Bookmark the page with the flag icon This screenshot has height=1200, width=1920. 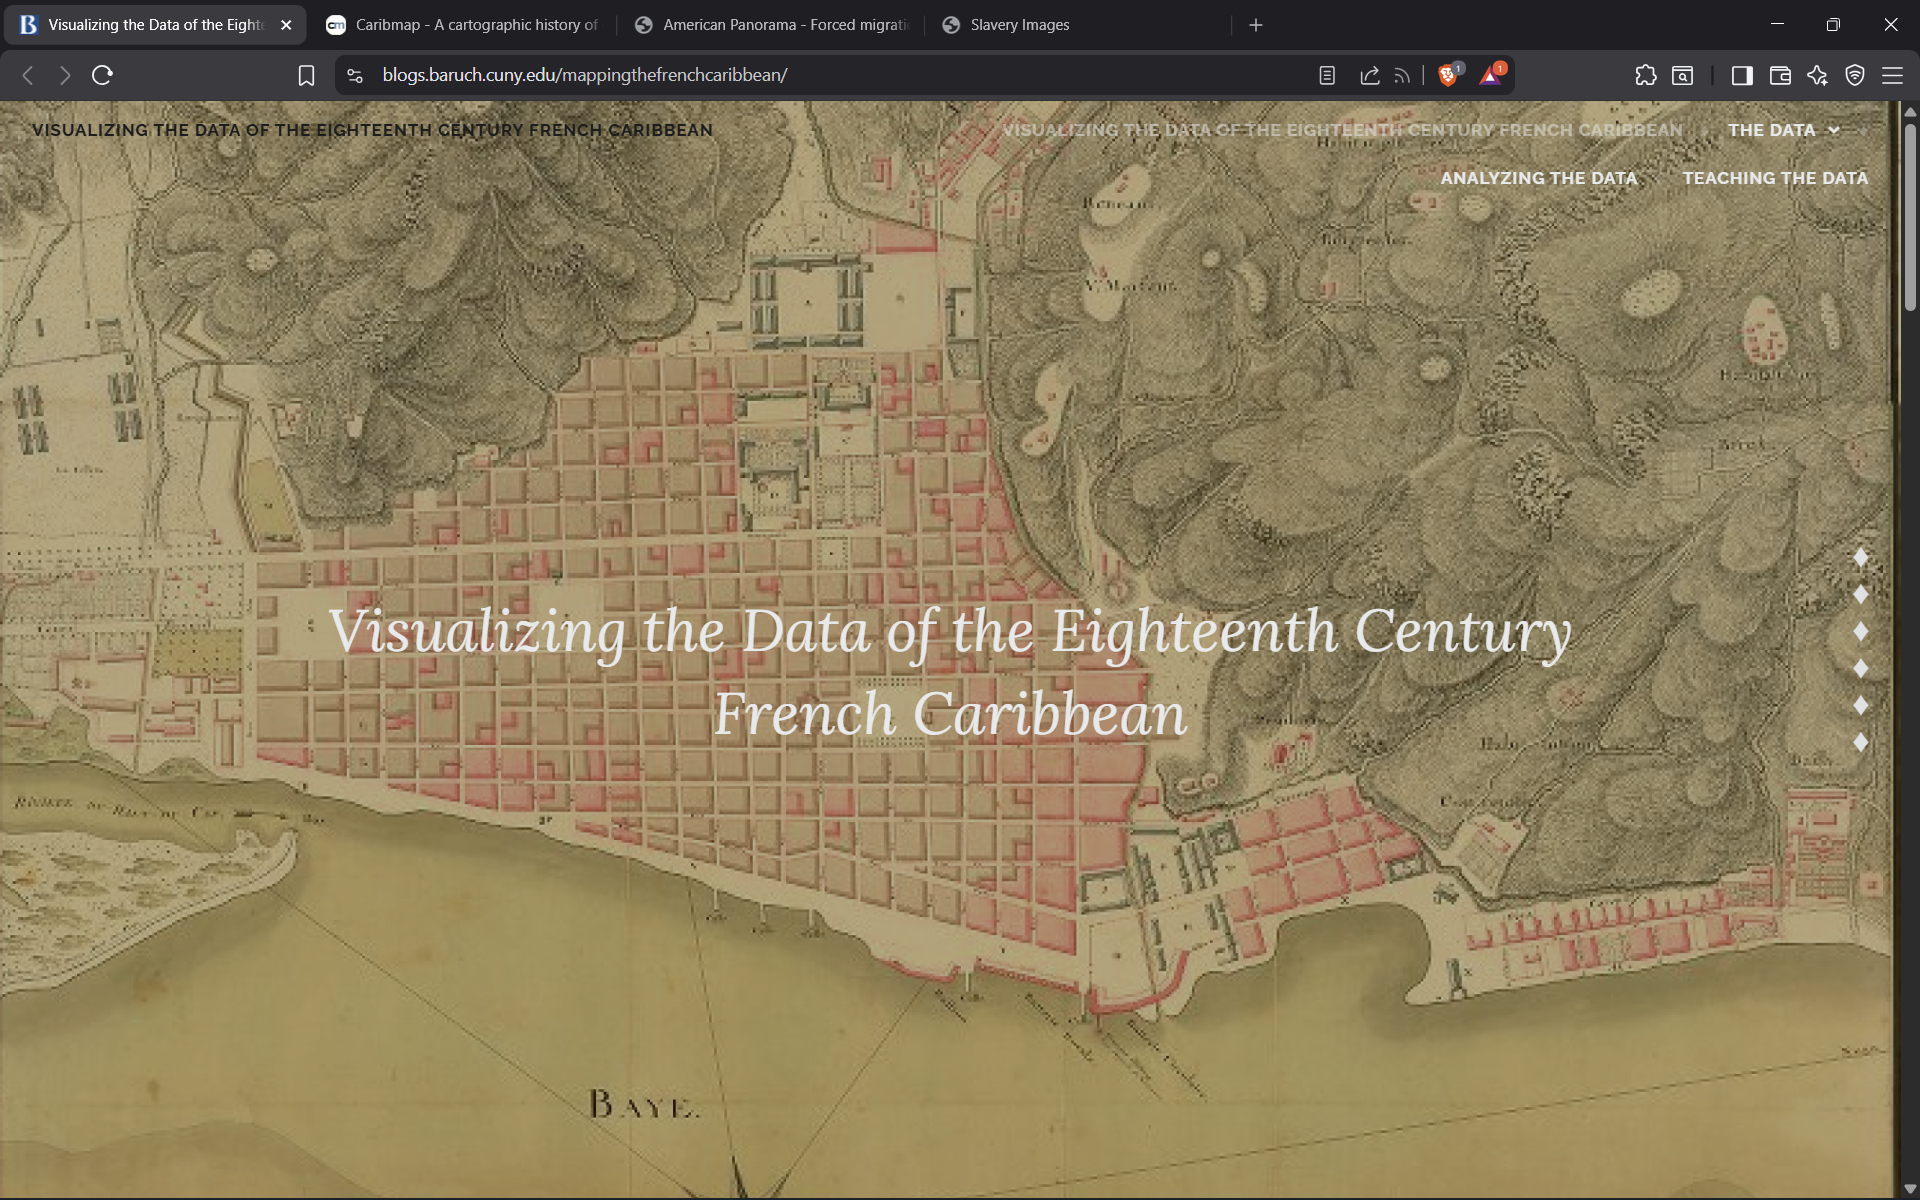[x=306, y=75]
